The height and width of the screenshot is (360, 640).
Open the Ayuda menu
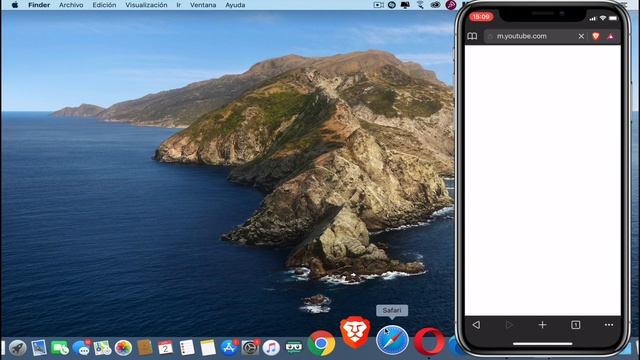pyautogui.click(x=235, y=5)
